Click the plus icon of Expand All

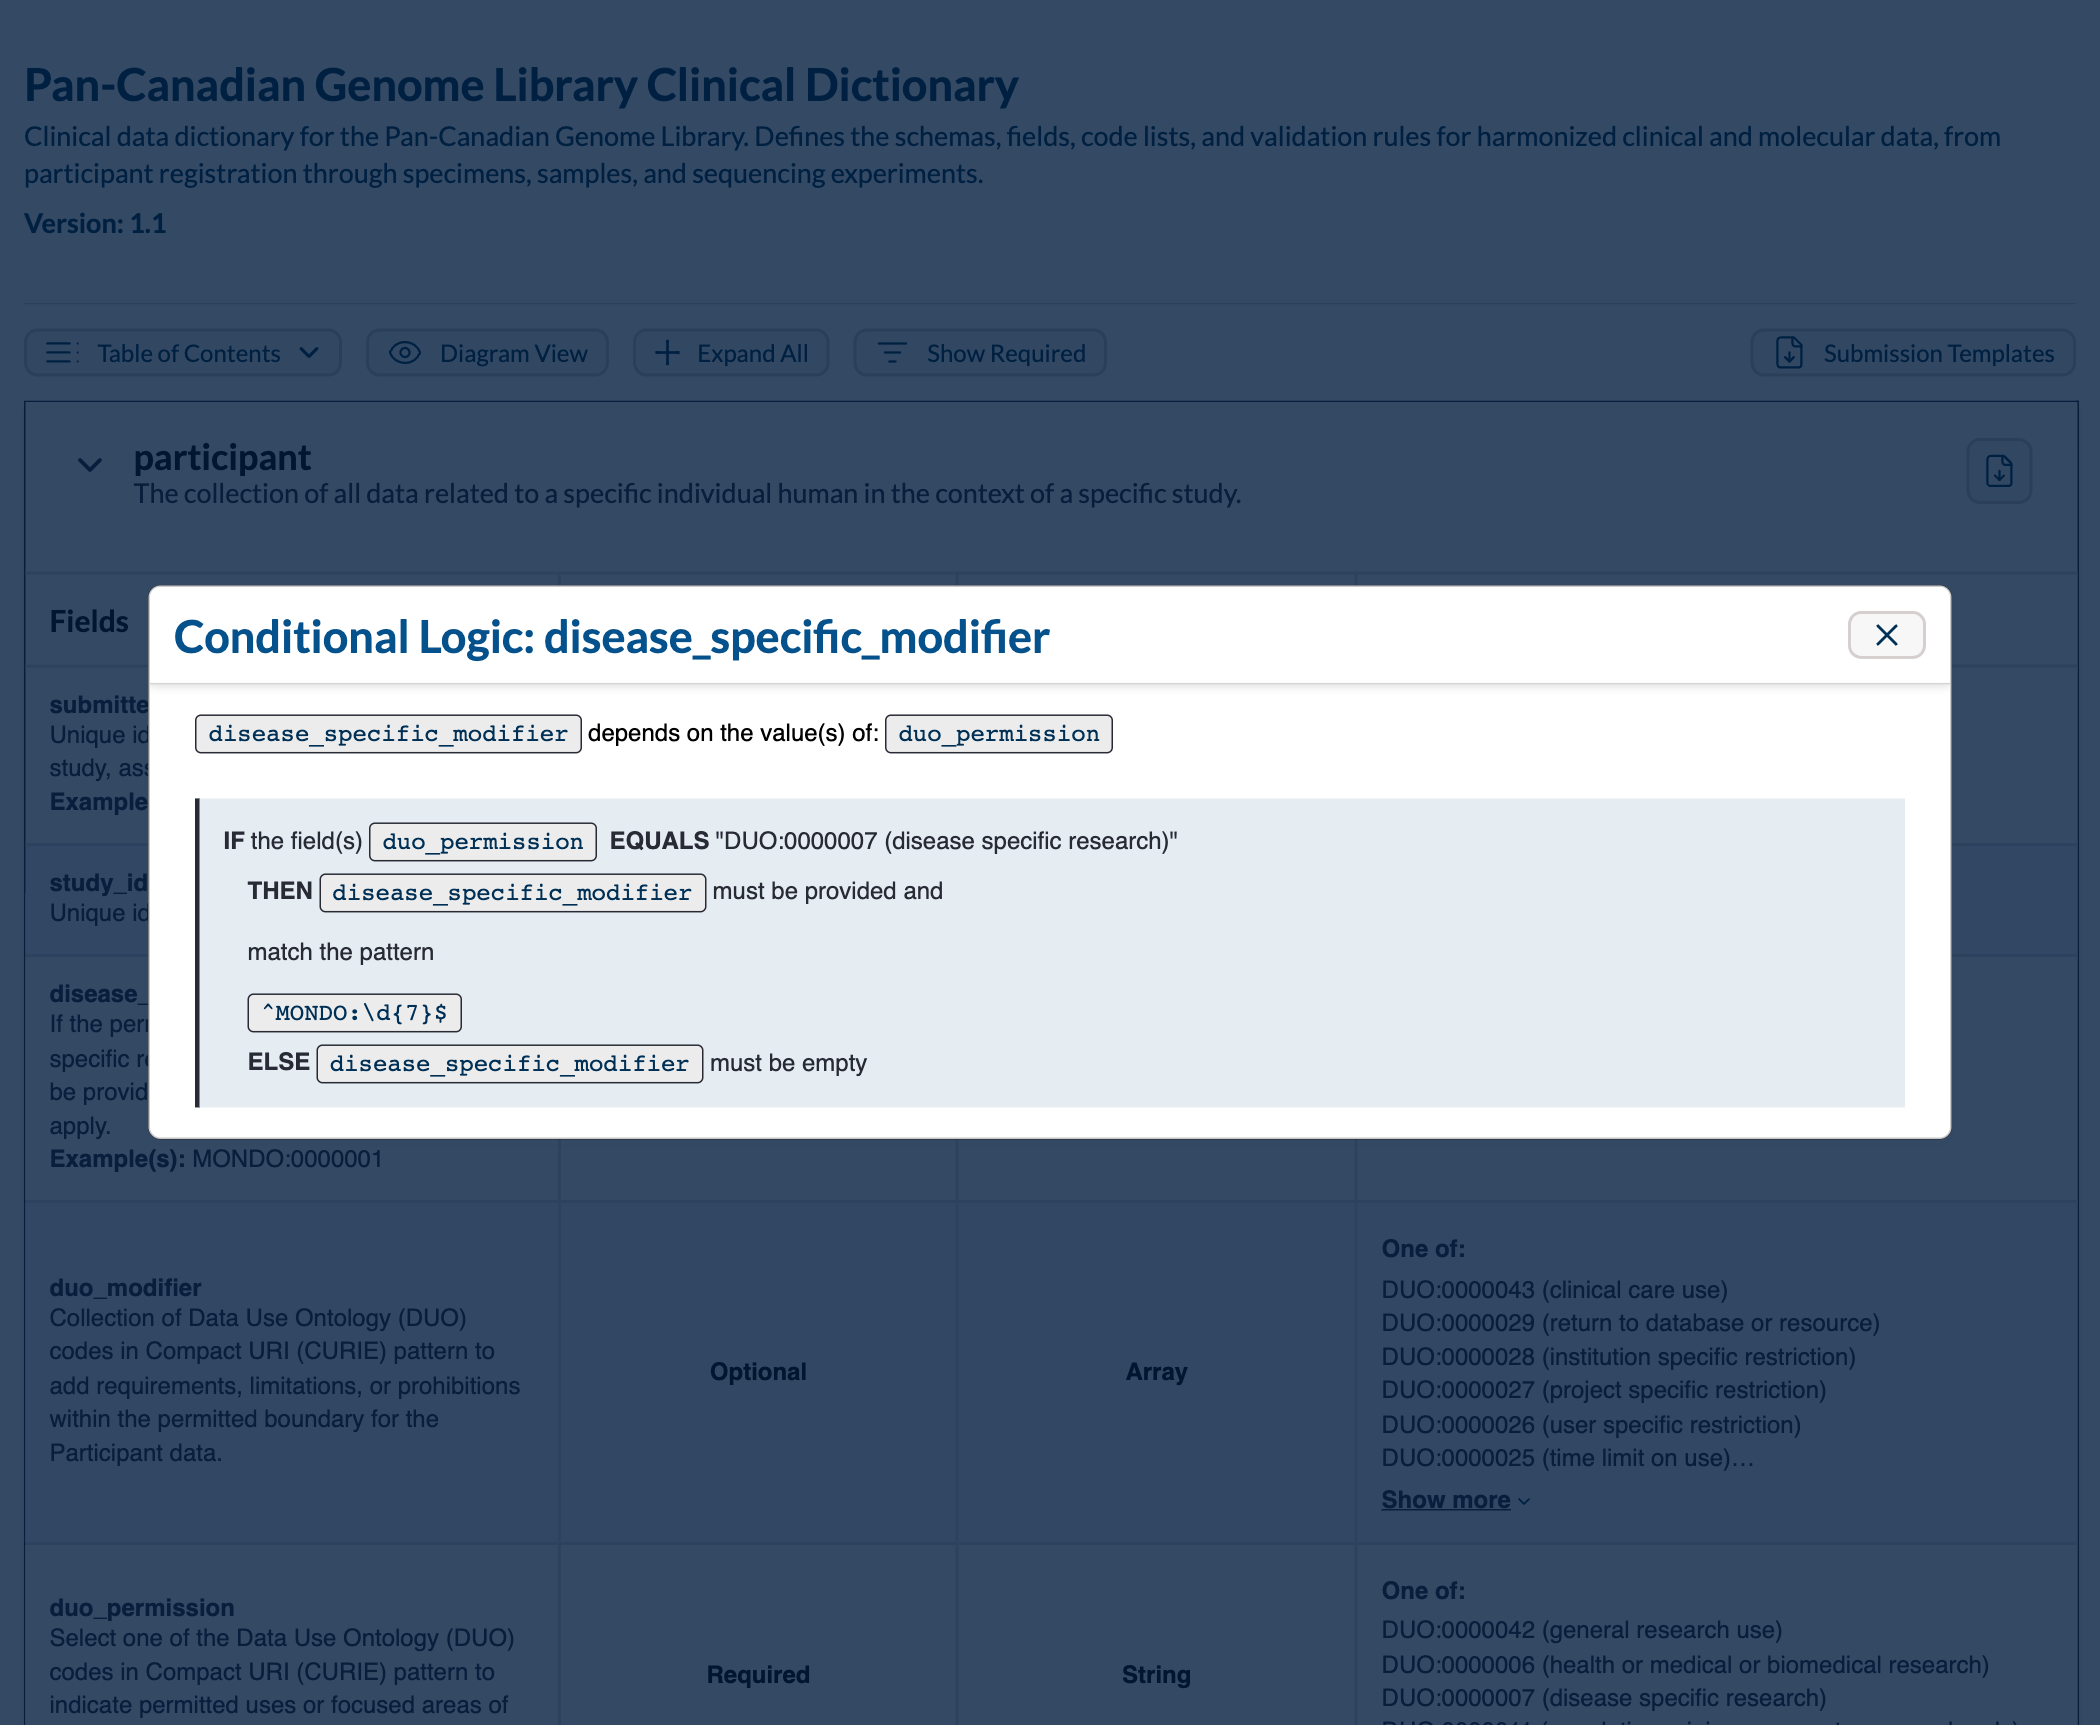(667, 353)
